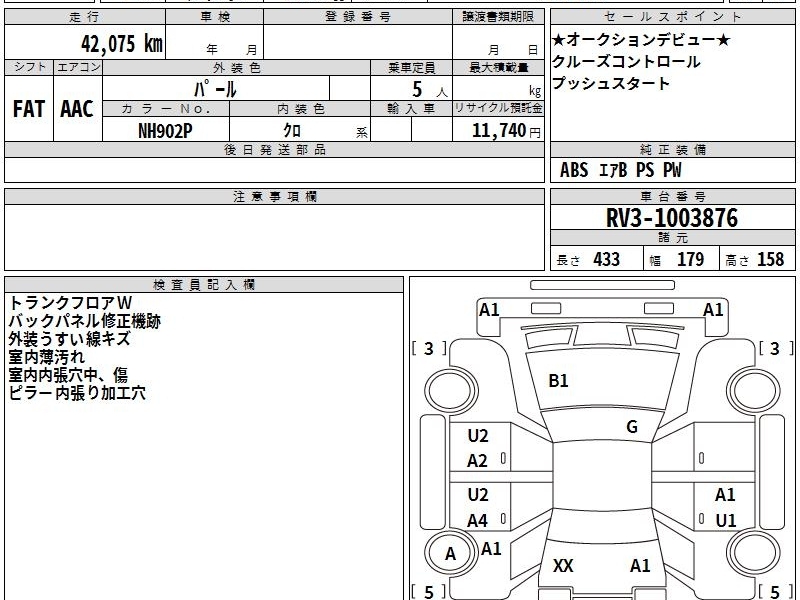Click the exterior color value 'パール'
800x600 pixels.
pyautogui.click(x=215, y=90)
